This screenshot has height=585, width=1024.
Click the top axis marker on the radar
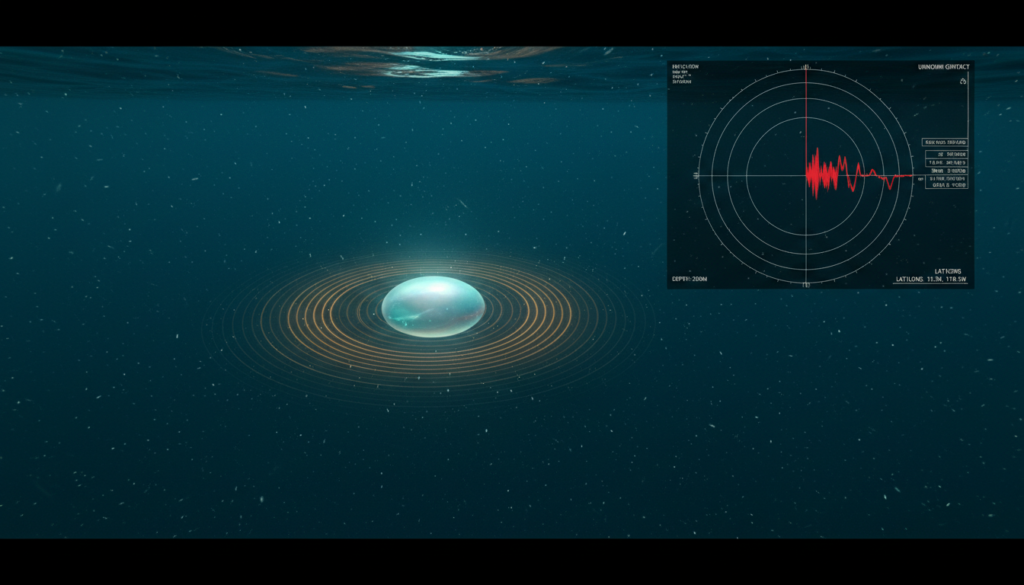click(806, 67)
